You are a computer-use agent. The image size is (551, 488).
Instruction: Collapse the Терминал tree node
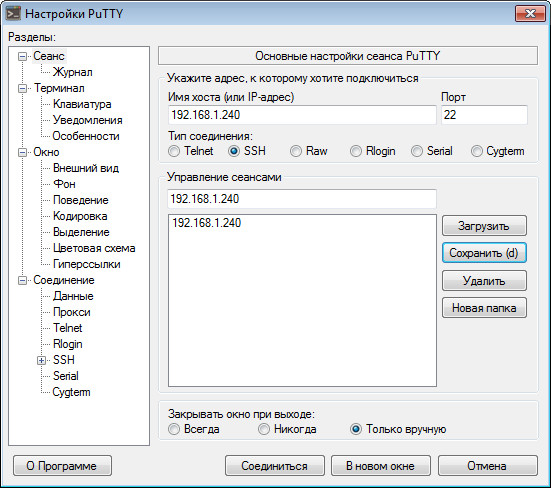point(22,88)
